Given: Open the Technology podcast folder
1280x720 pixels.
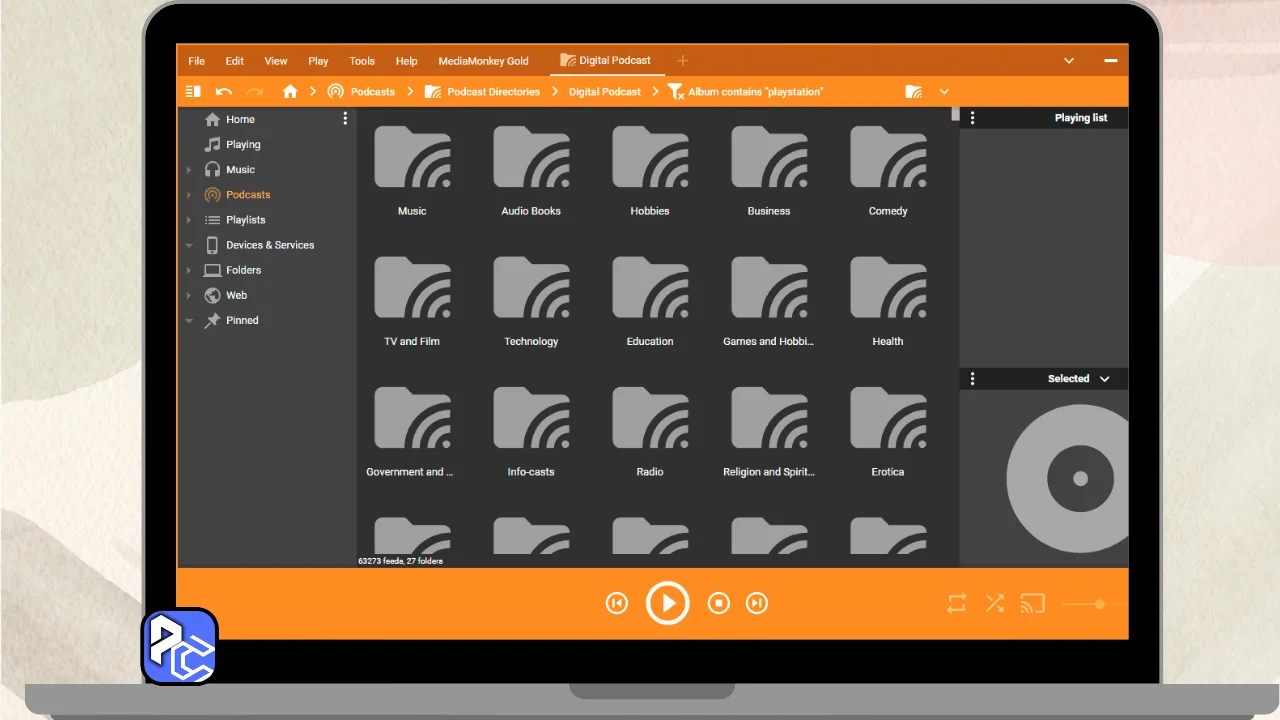Looking at the screenshot, I should (x=531, y=300).
